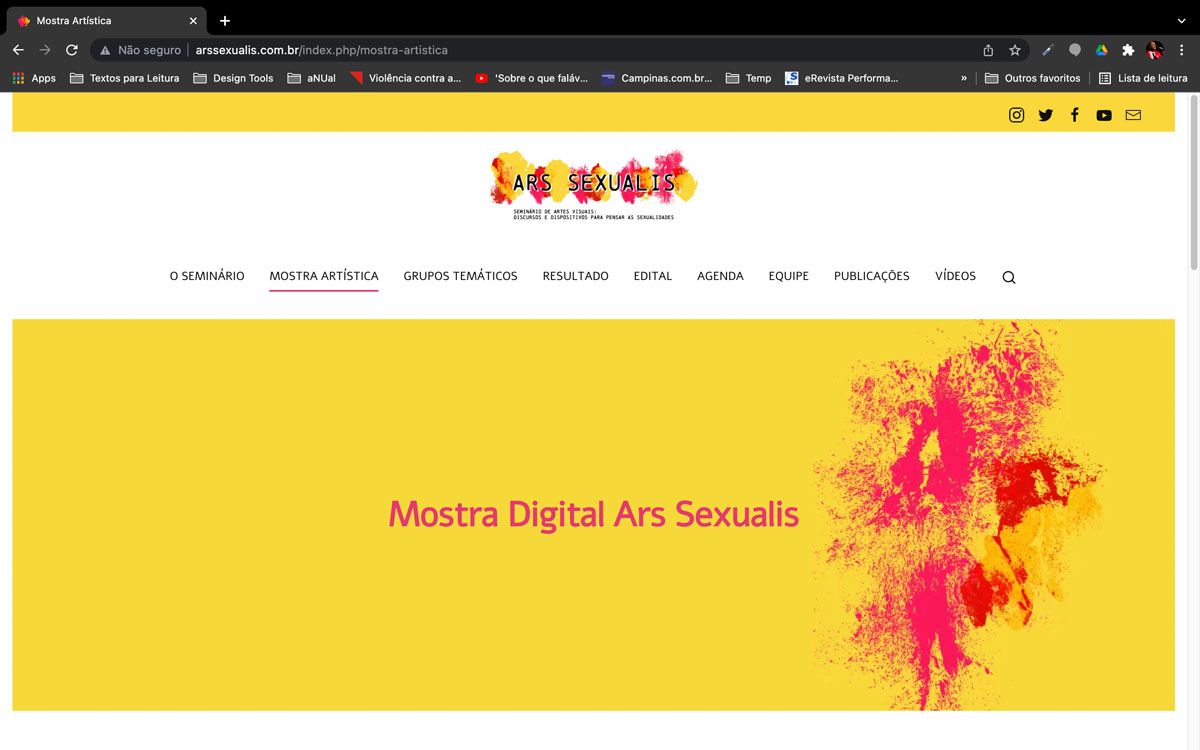Image resolution: width=1200 pixels, height=750 pixels.
Task: Select GRUPOS TEMÁTICOS in the navigation
Action: coord(460,276)
